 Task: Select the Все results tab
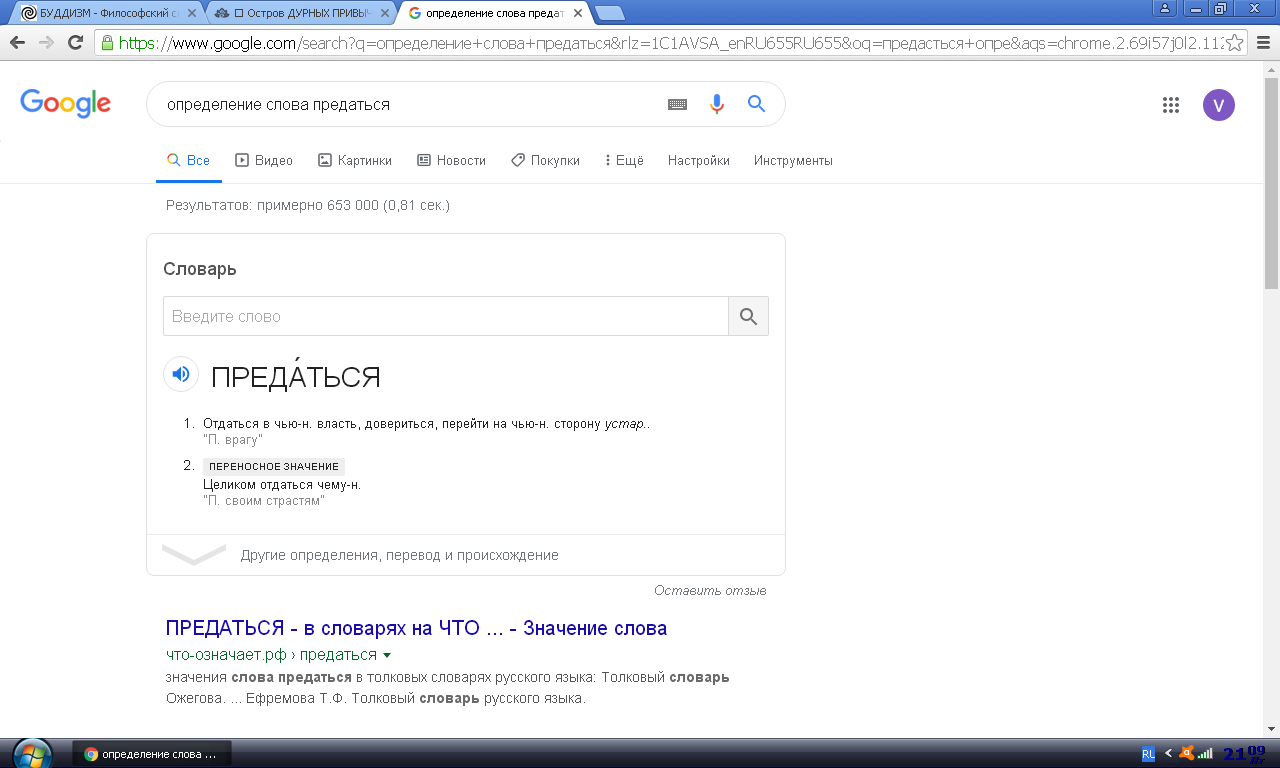coord(189,160)
